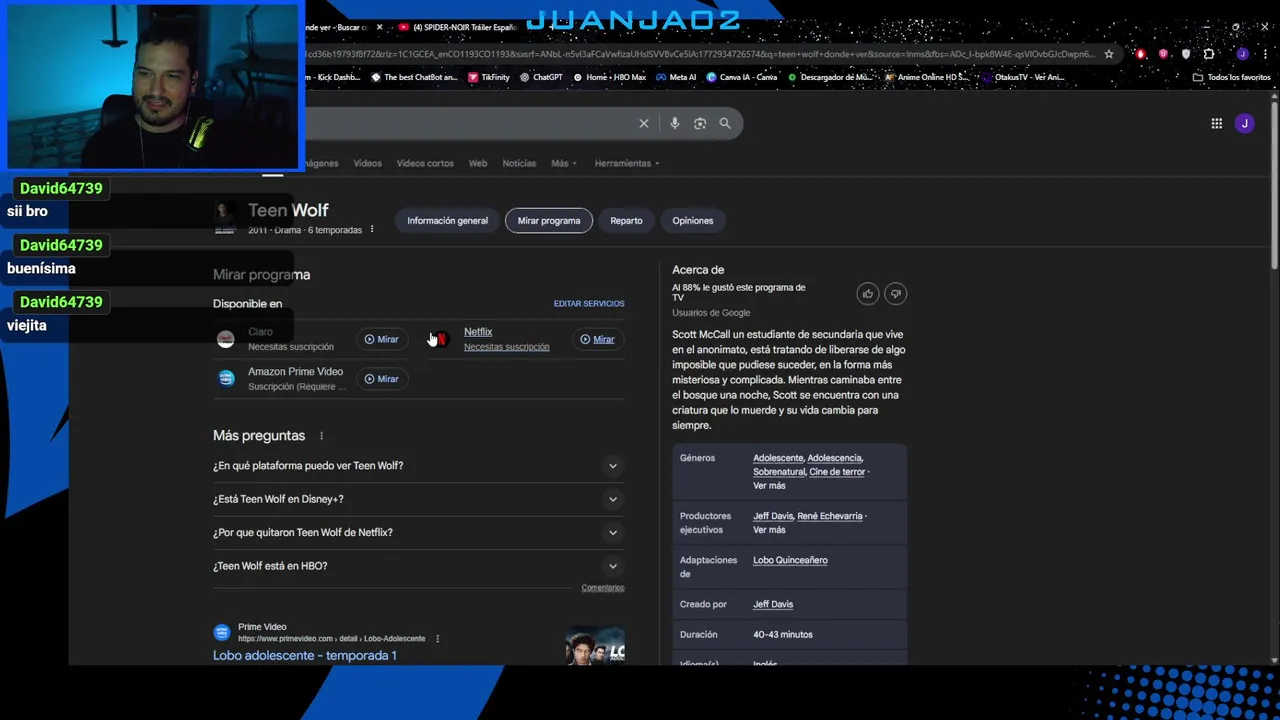Image resolution: width=1280 pixels, height=720 pixels.
Task: Open the OtakusTV bookmark
Action: click(1022, 77)
